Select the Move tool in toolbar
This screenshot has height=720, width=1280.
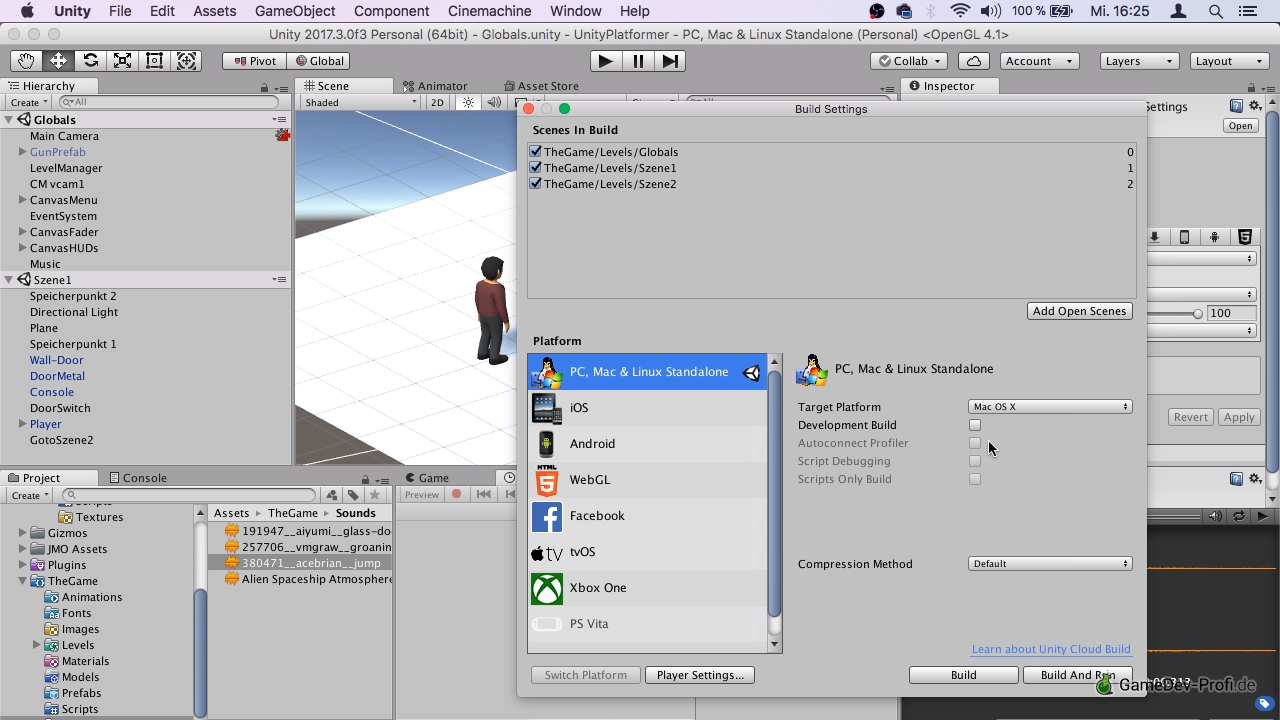click(x=59, y=61)
